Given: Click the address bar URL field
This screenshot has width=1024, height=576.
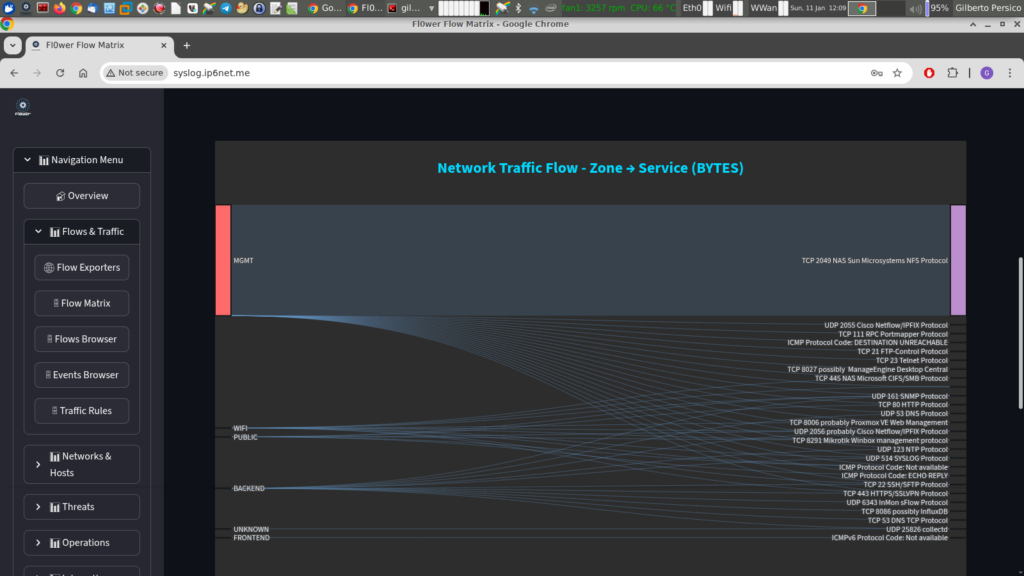Looking at the screenshot, I should pos(500,73).
